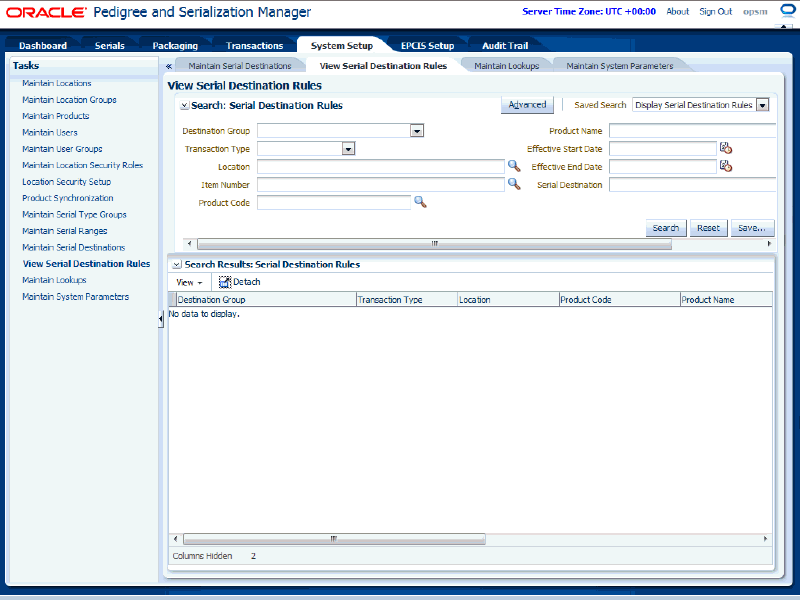The image size is (800, 600).
Task: Open the Effective Start Date calendar picker
Action: coord(726,148)
